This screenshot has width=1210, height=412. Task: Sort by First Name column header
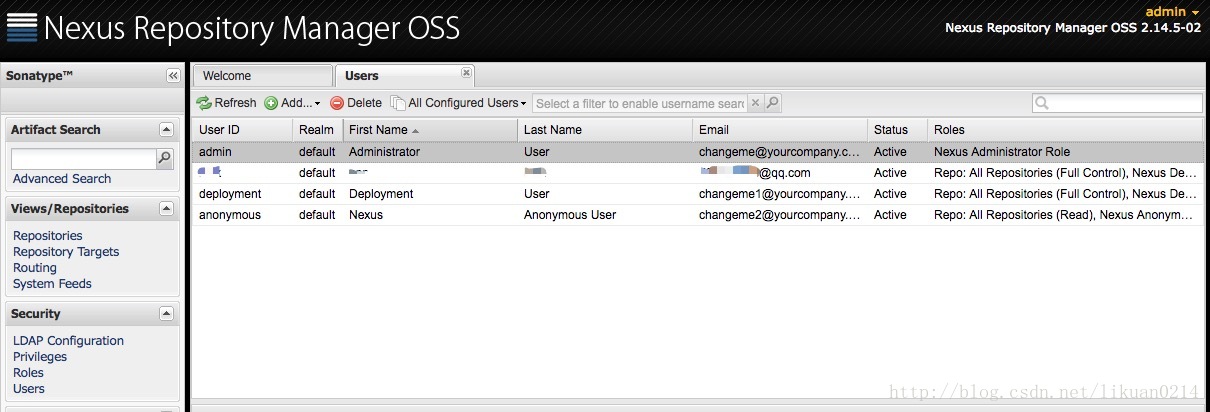click(x=430, y=130)
